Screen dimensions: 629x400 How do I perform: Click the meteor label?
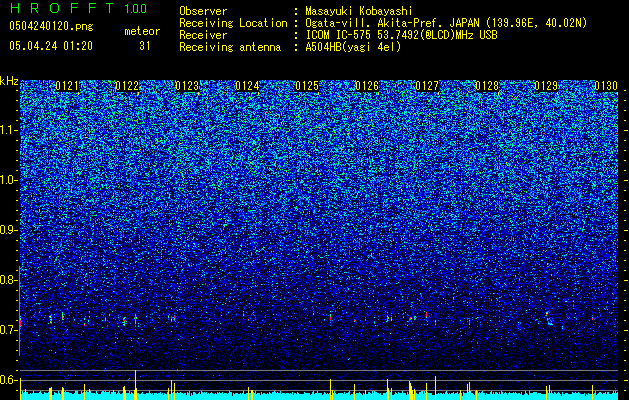coord(142,31)
